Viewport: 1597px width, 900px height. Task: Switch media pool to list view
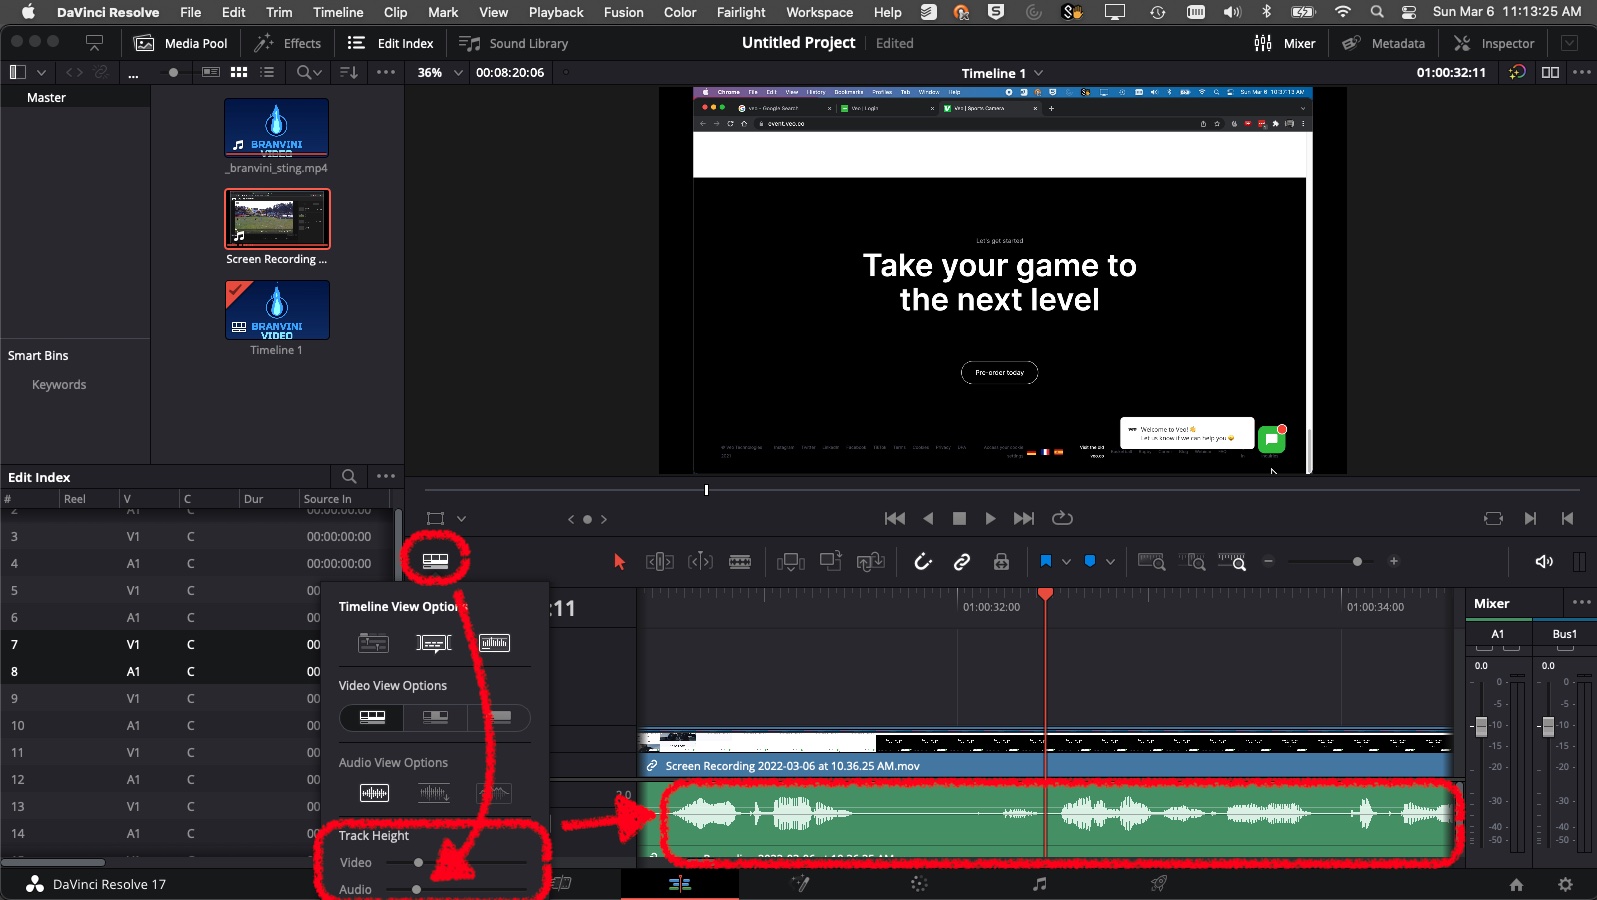[267, 72]
